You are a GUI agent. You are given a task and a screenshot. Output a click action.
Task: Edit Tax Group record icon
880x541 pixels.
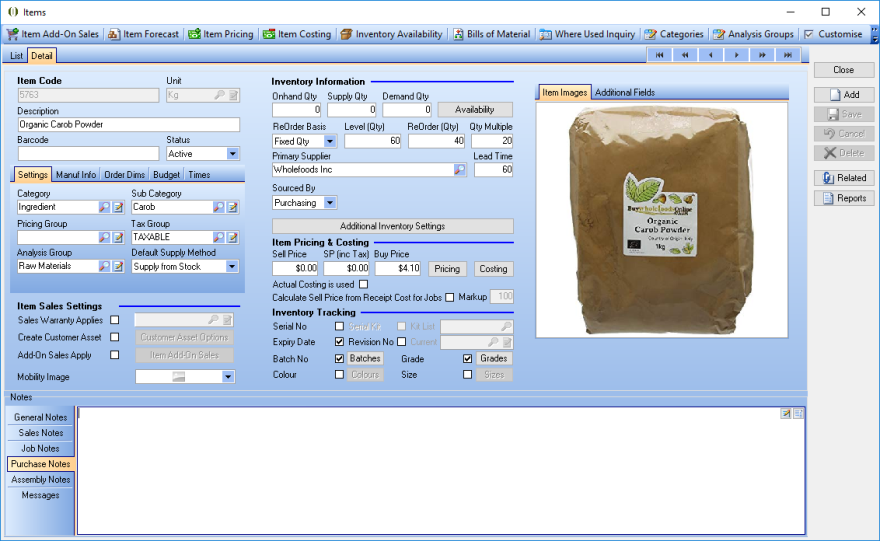coord(232,237)
